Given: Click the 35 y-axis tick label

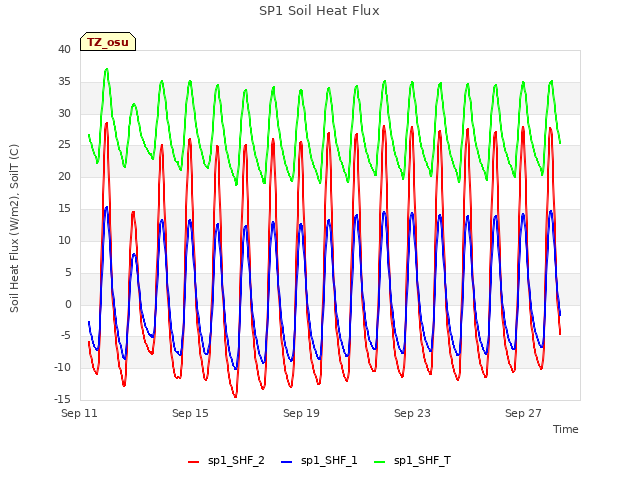Looking at the screenshot, I should coord(64,81).
